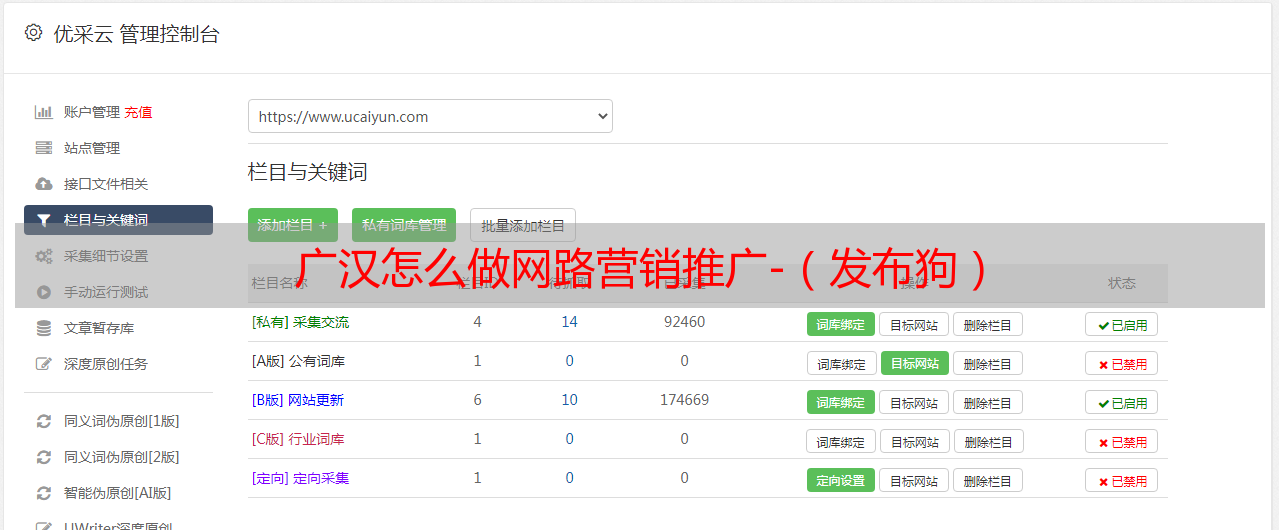Click 定向设置 for [定向] 定向采集

pyautogui.click(x=841, y=480)
